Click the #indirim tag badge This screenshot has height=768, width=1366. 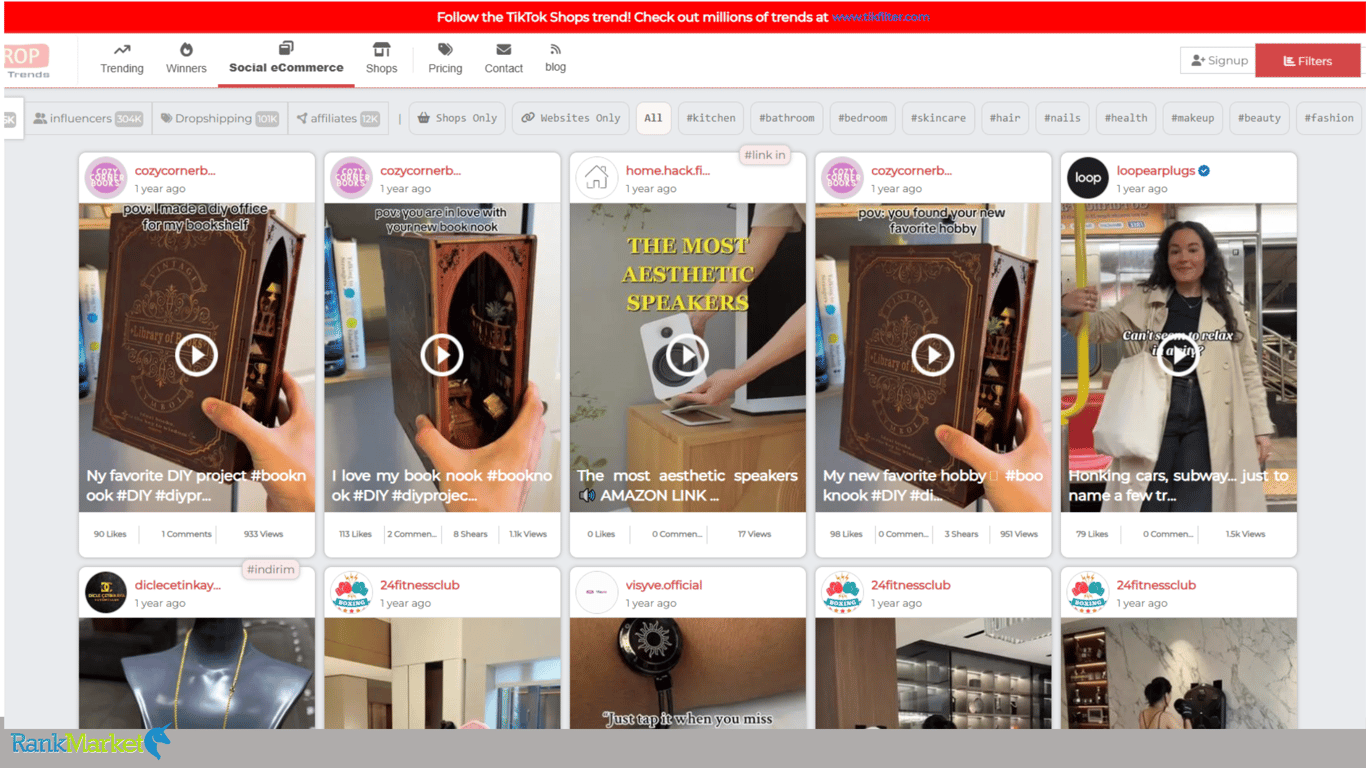271,569
